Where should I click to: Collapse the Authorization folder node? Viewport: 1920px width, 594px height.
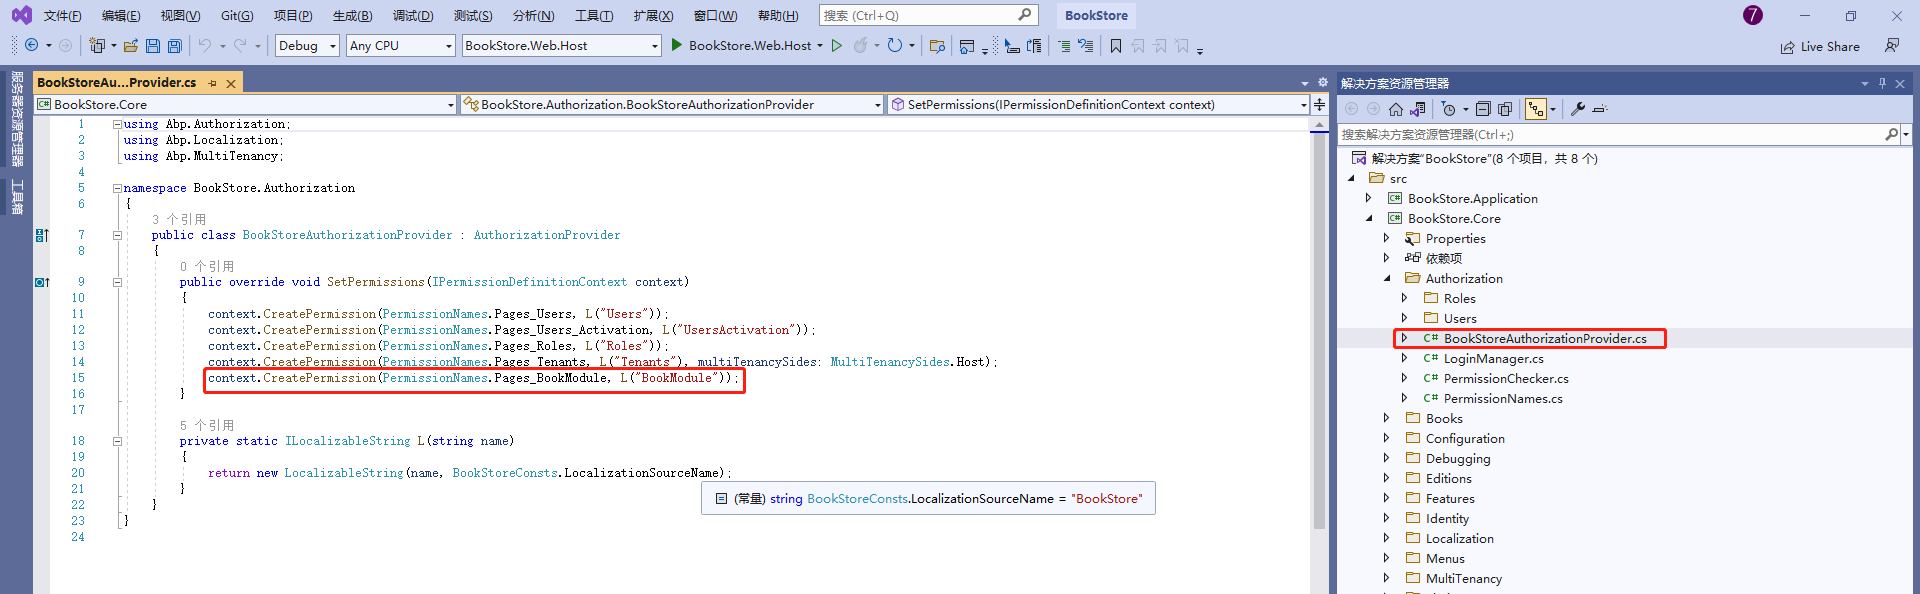1387,279
